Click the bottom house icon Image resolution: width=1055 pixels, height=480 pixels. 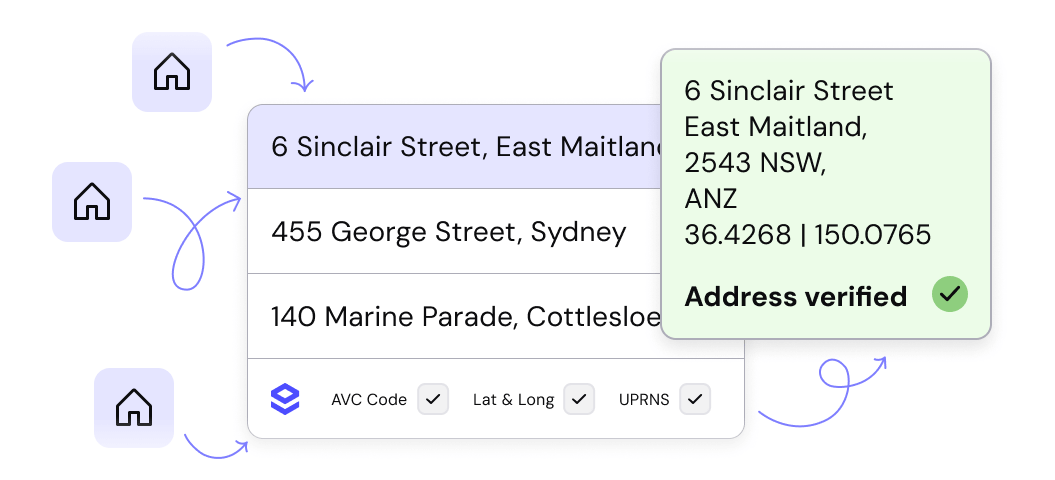[x=134, y=408]
